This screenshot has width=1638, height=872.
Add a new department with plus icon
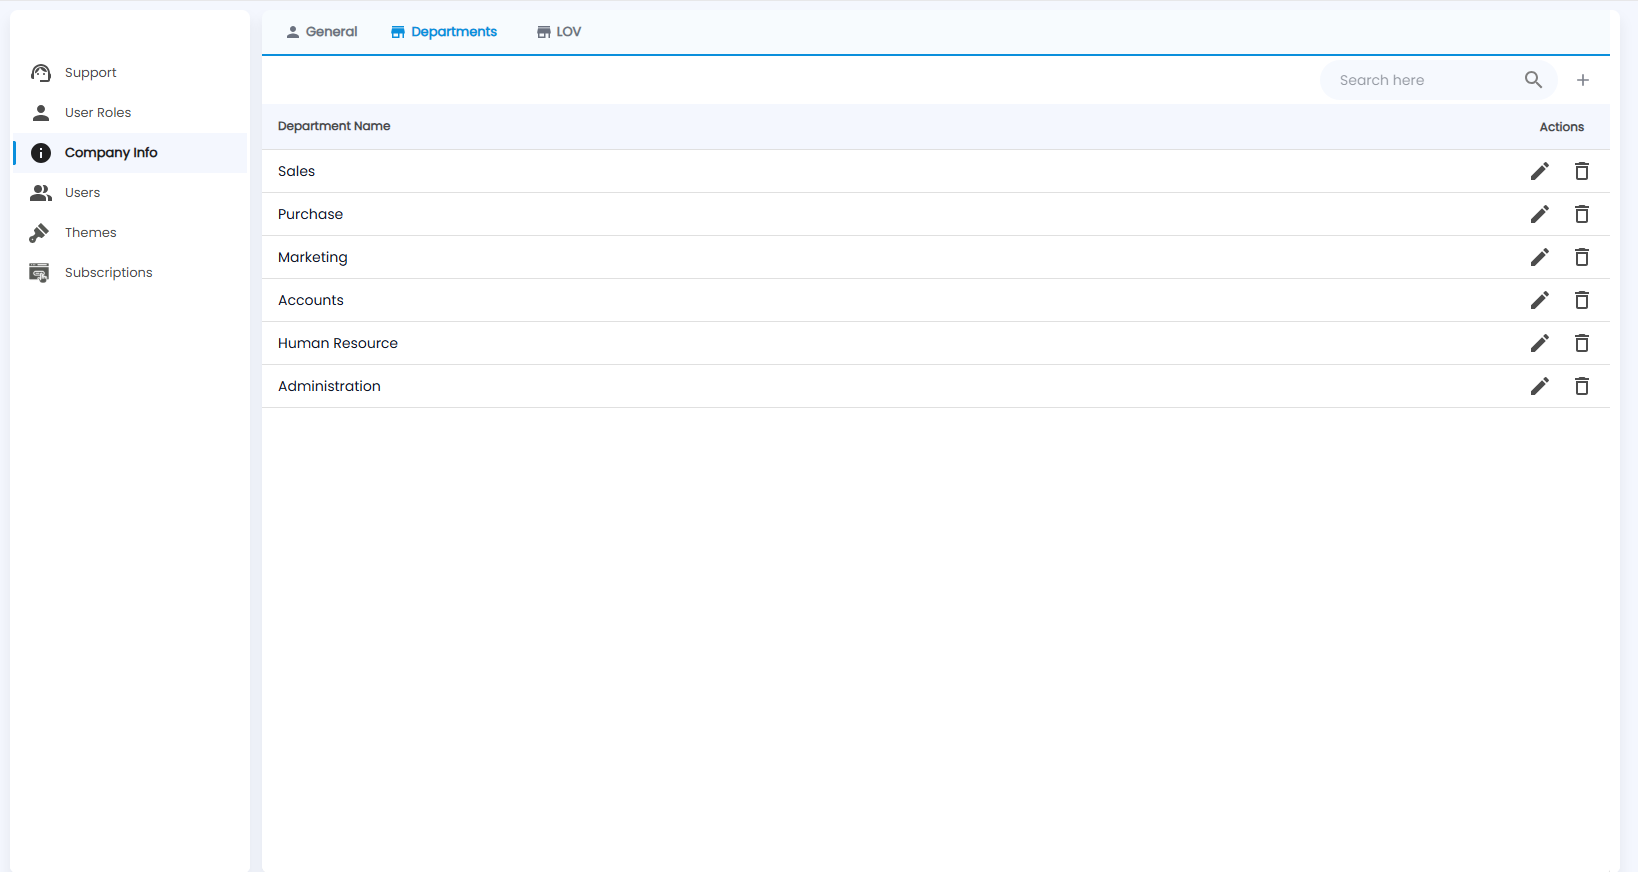[x=1583, y=80]
